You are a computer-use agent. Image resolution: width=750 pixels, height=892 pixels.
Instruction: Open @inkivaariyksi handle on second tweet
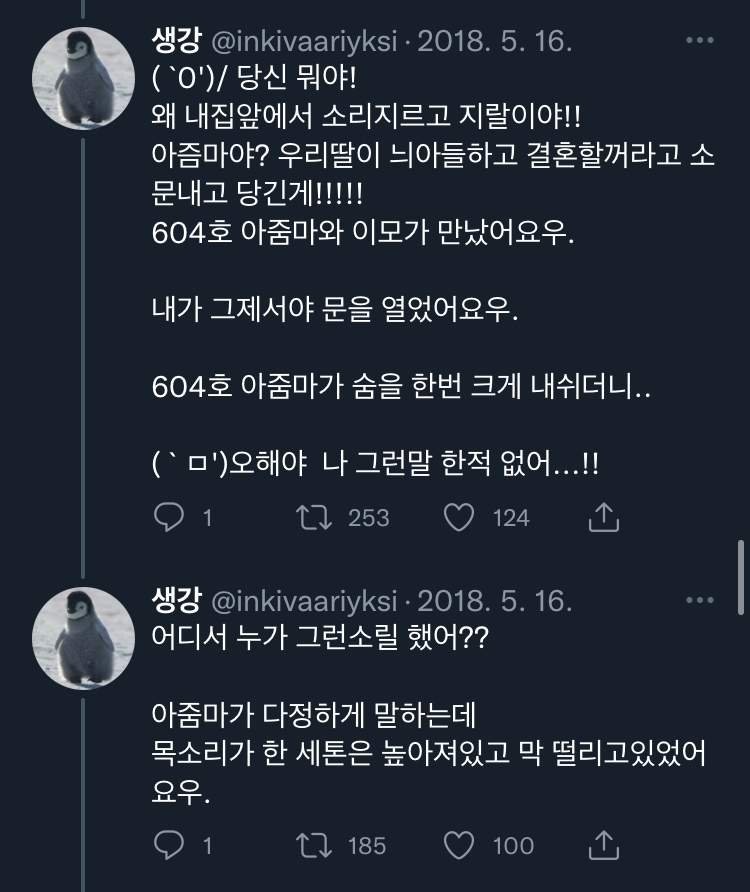point(305,600)
